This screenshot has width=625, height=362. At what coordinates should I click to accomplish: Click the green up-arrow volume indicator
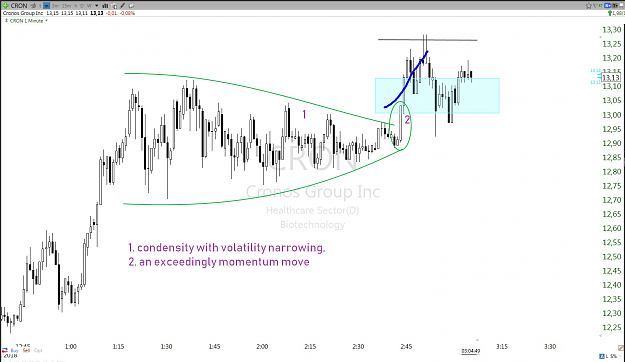click(x=610, y=14)
